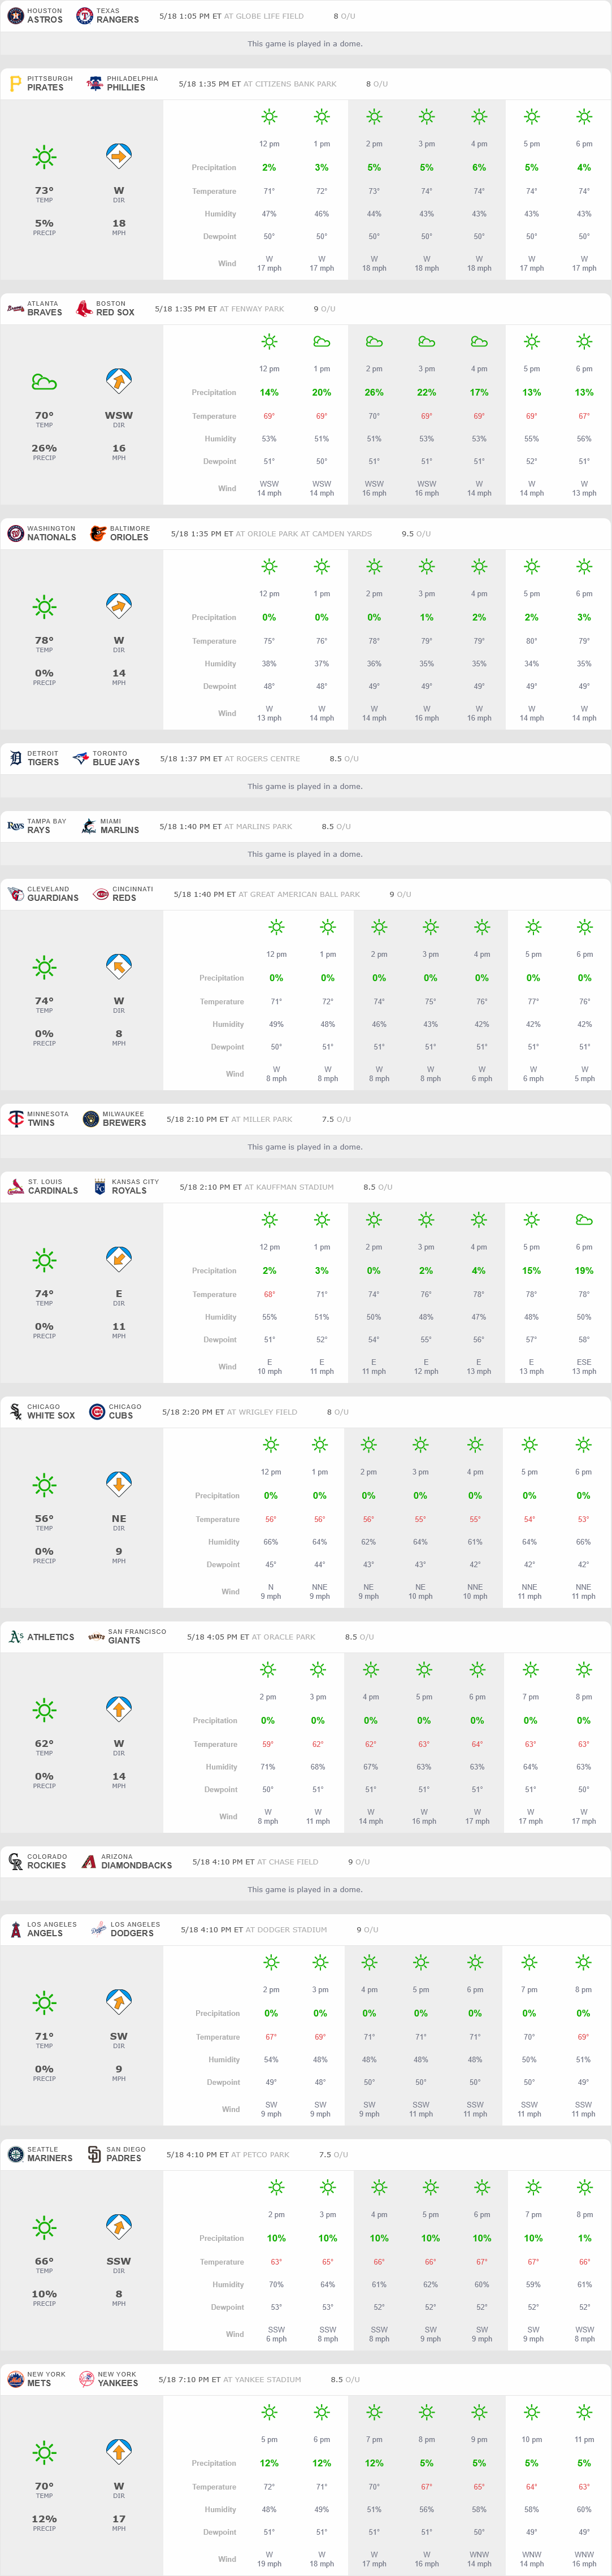612x2576 pixels.
Task: Open the Los Angeles Dodgers logo
Action: (x=99, y=1931)
